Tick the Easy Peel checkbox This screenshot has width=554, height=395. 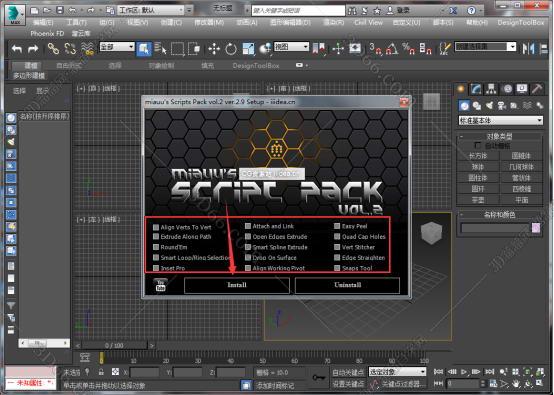point(337,226)
